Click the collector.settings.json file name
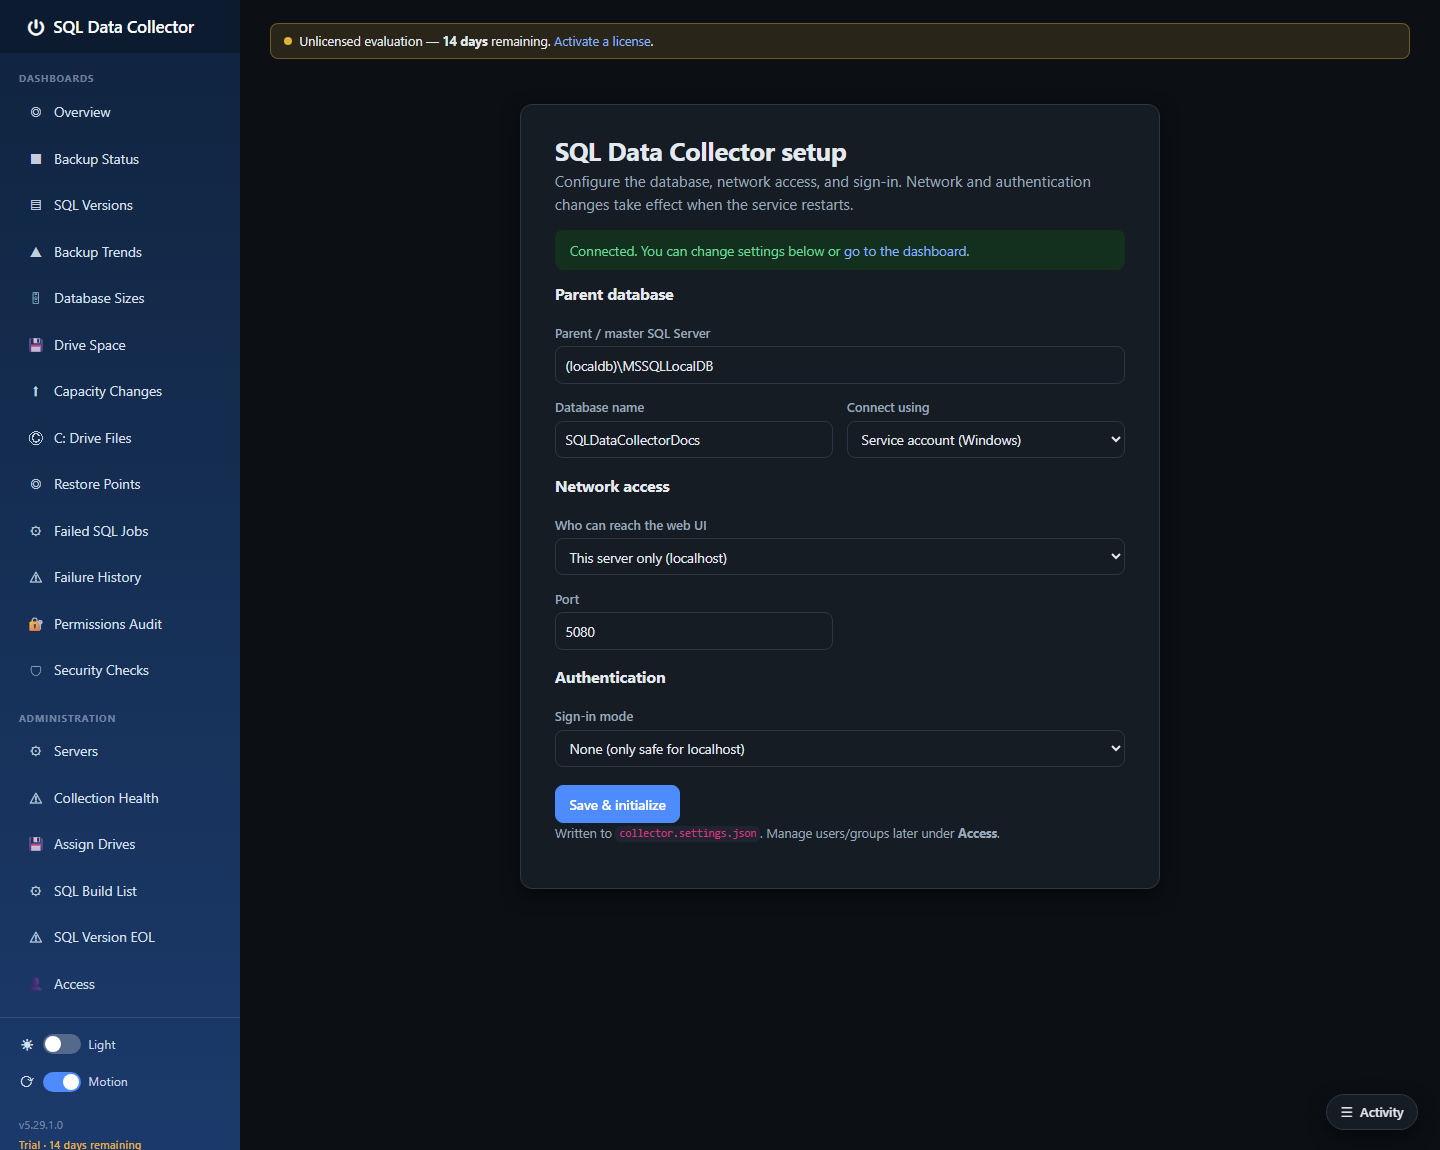Screen dimensions: 1440x1150 coord(688,833)
